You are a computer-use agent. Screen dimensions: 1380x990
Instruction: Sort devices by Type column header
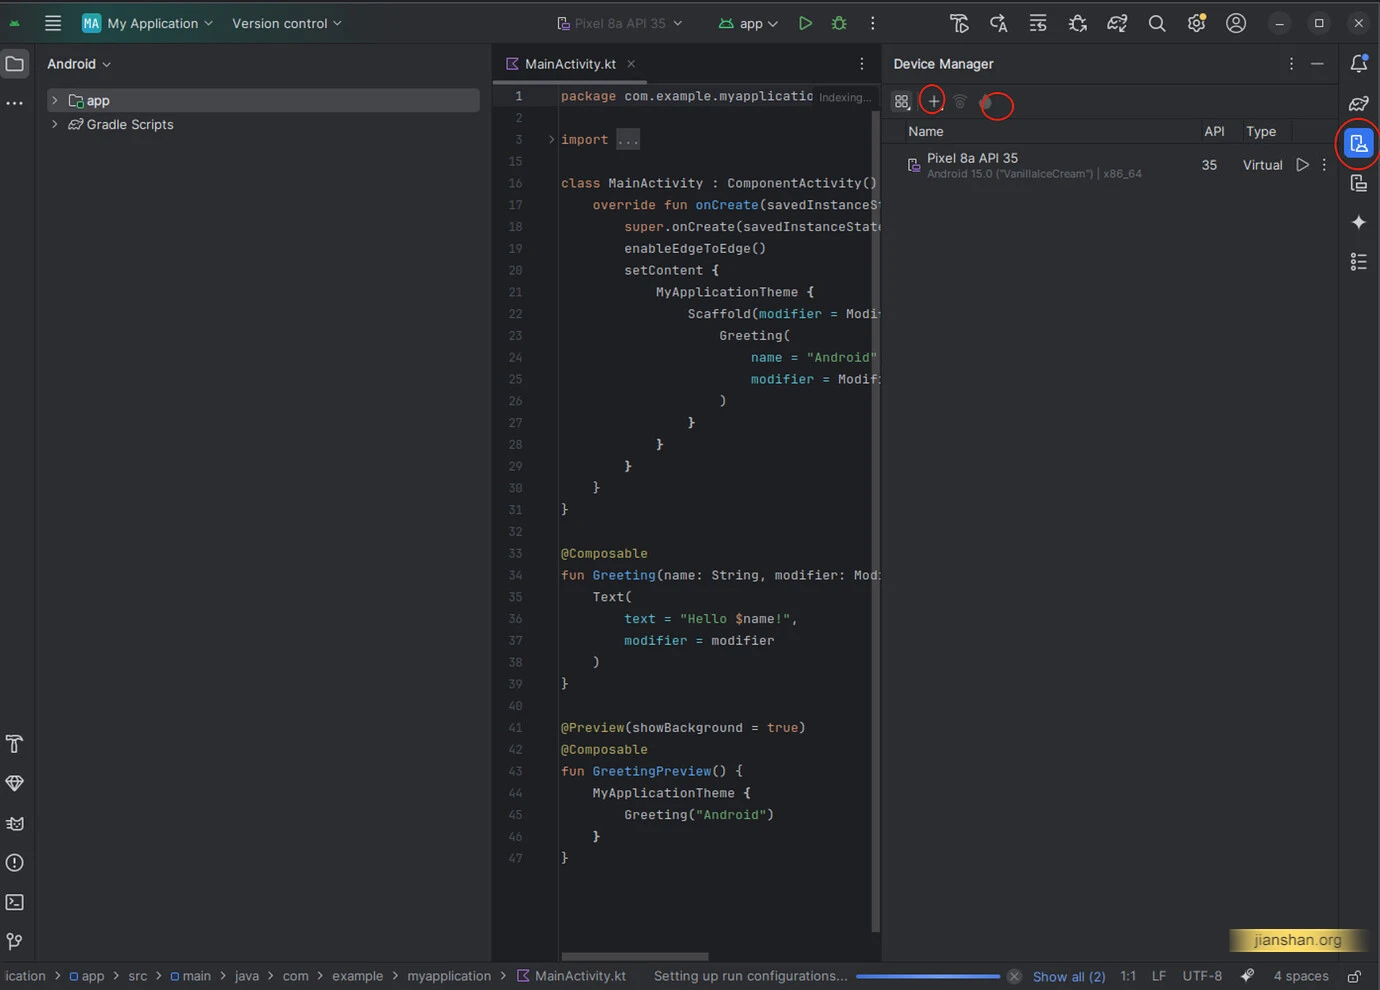(1261, 132)
